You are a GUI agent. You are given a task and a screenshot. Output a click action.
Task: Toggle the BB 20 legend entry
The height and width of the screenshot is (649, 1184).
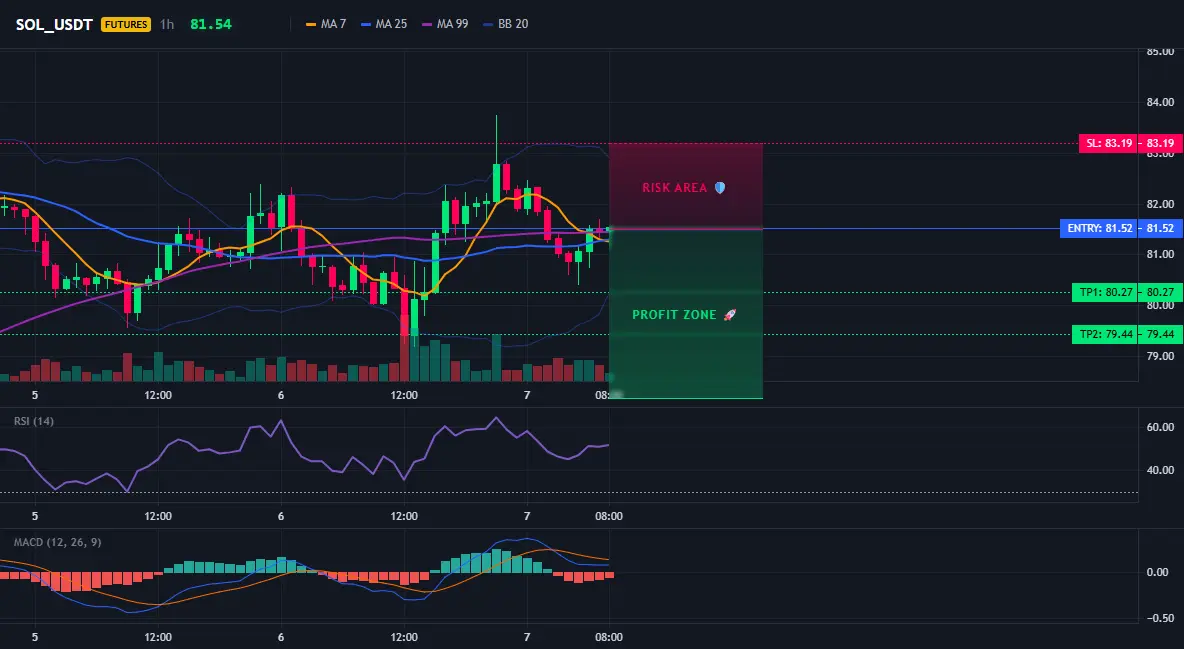tap(505, 24)
